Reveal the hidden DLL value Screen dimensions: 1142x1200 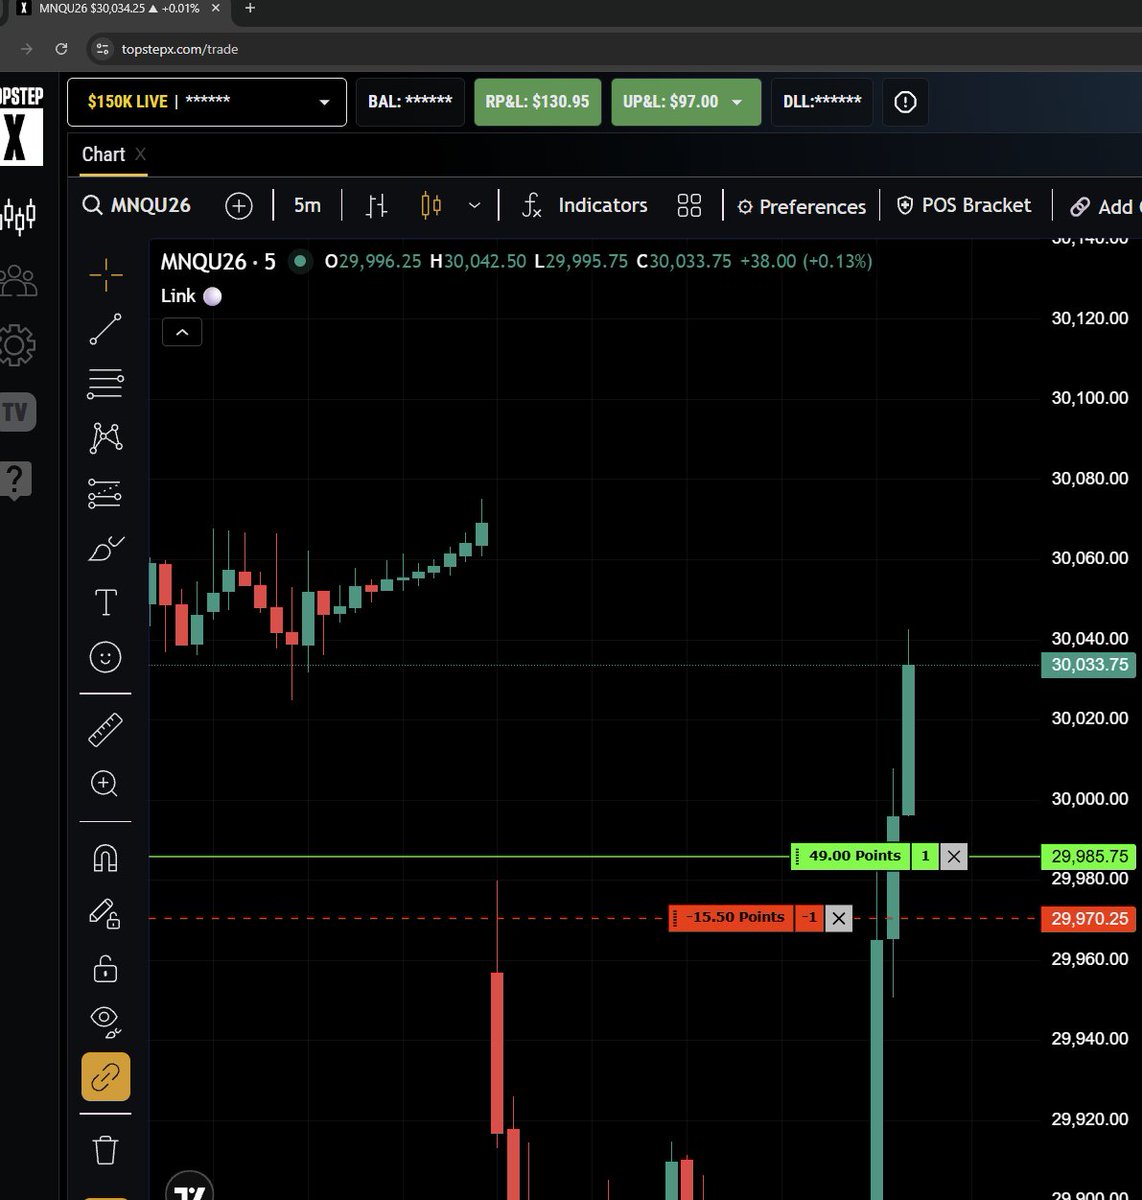822,102
